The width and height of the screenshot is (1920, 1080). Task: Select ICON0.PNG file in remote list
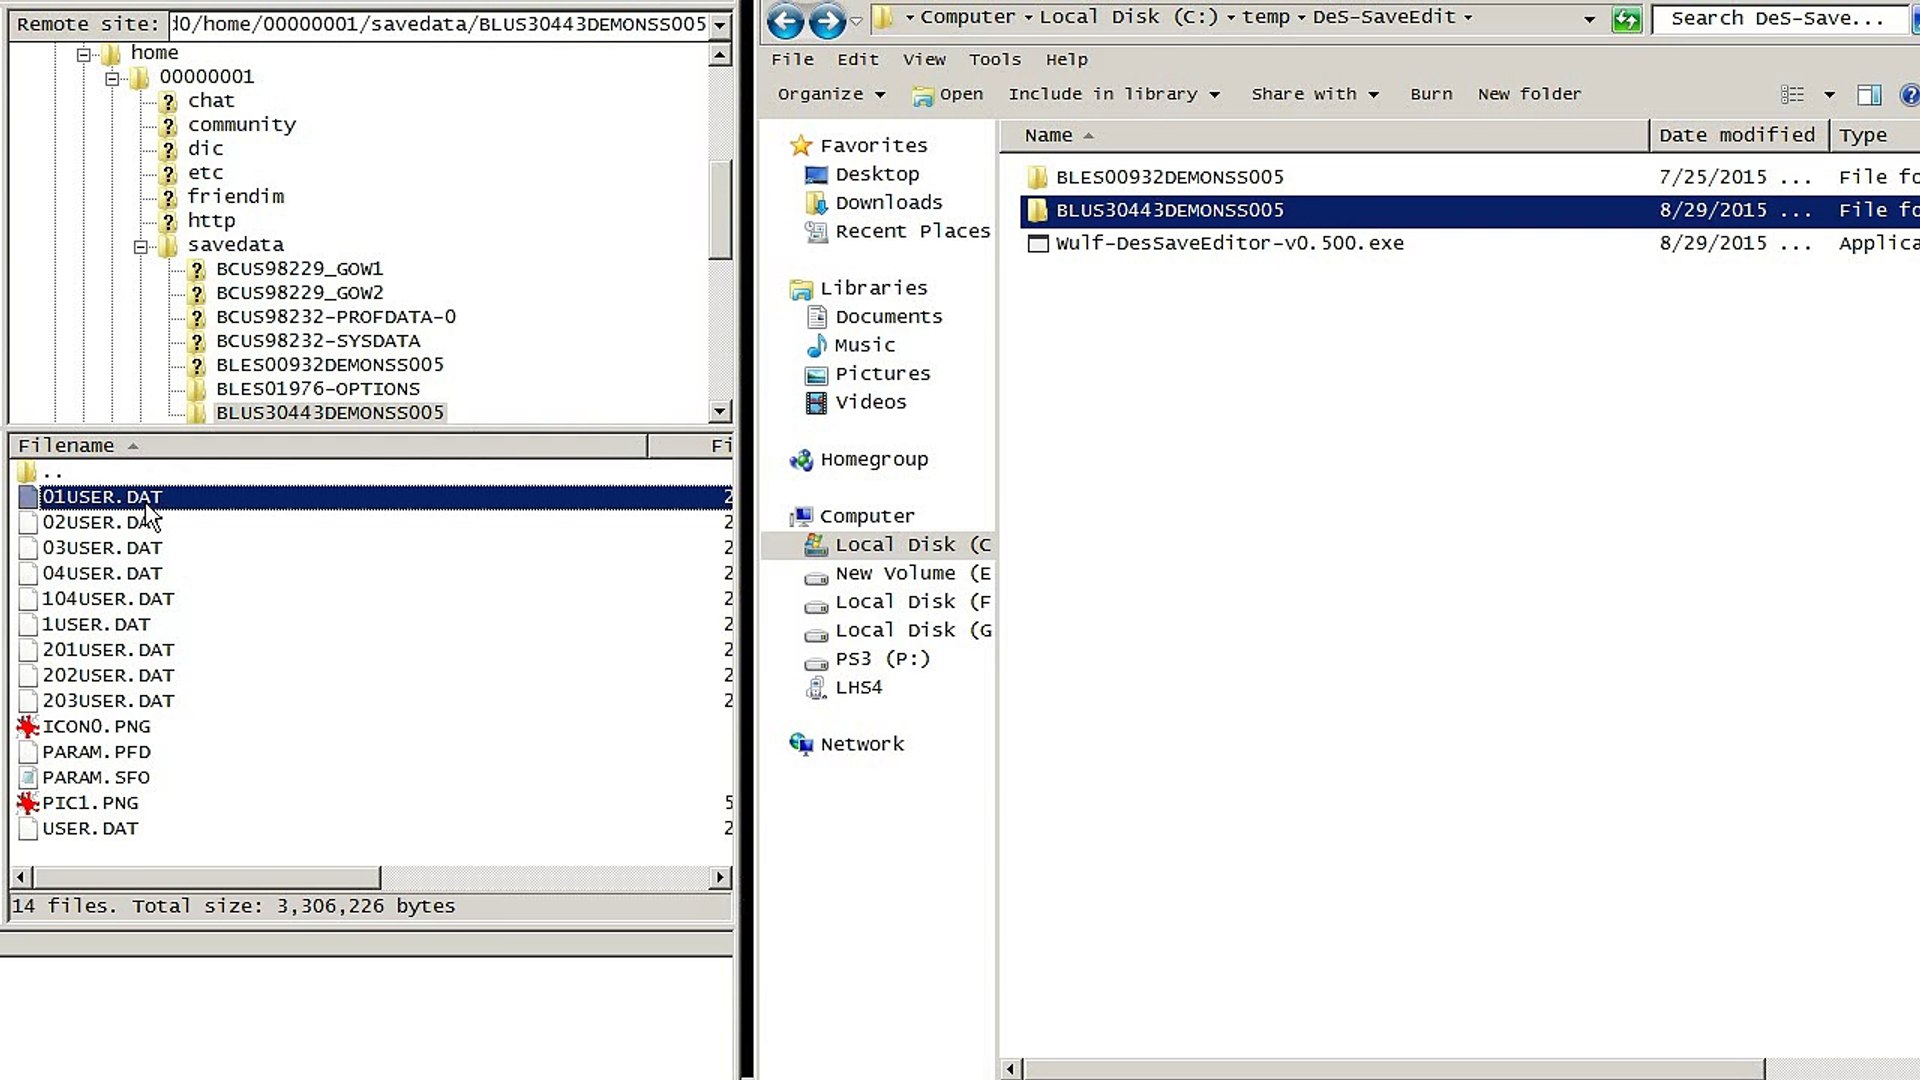(x=96, y=727)
